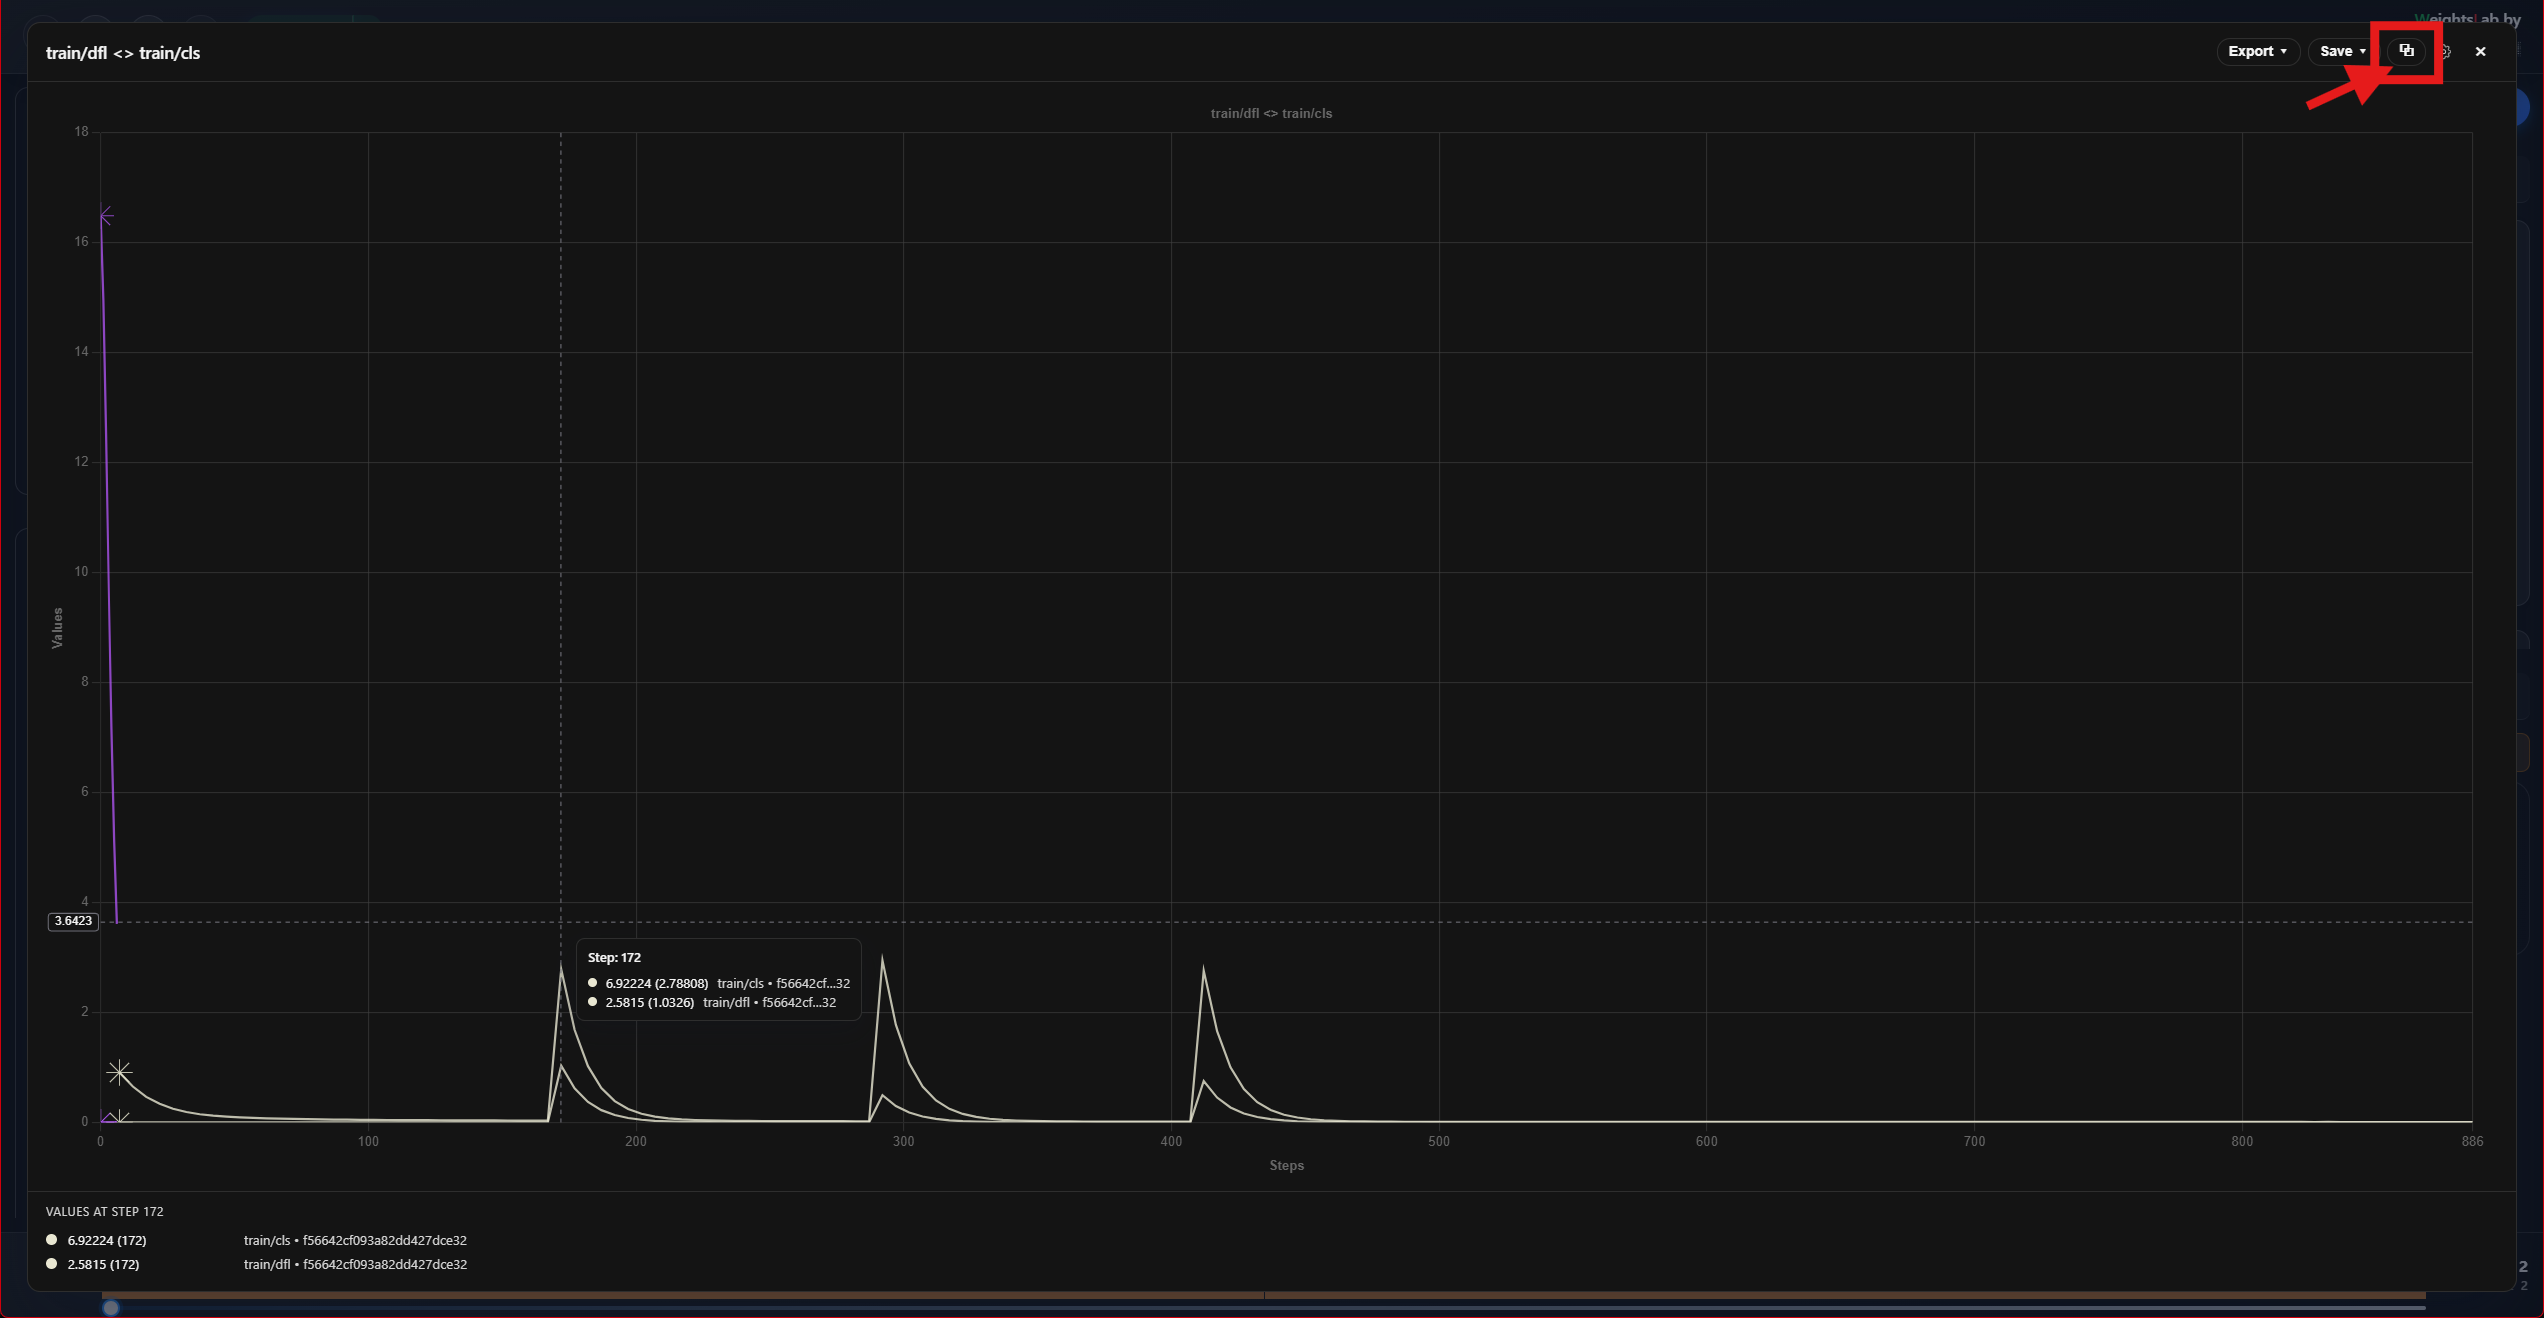Click the white asterisk marker near value 1
This screenshot has height=1318, width=2544.
(119, 1072)
